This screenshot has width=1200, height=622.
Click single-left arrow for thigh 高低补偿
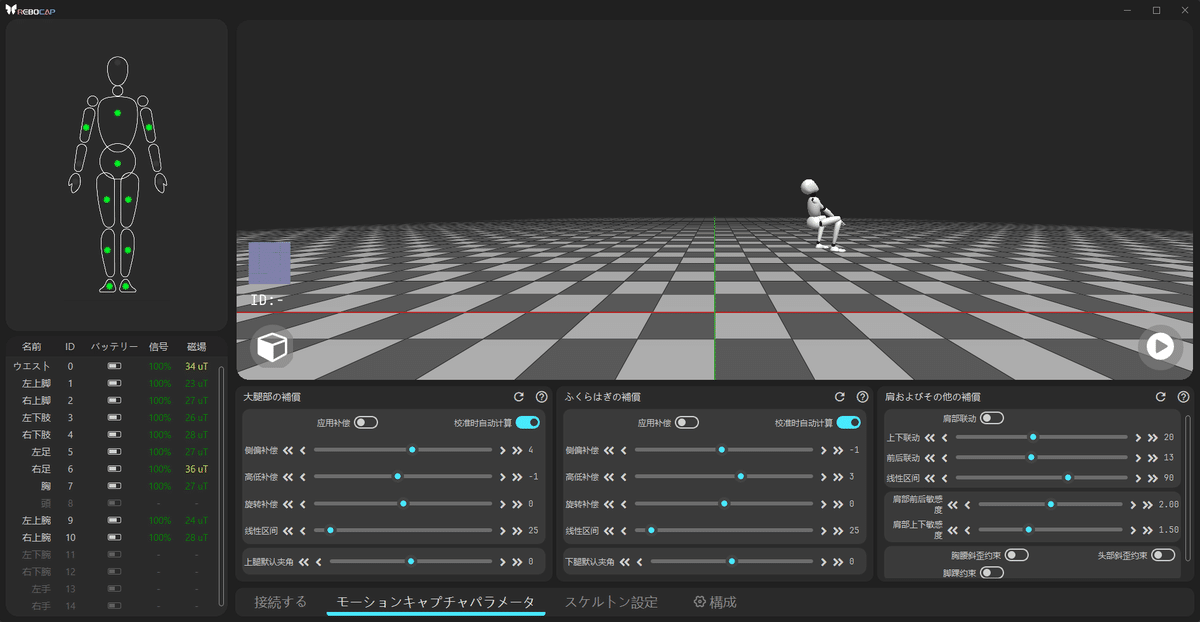(303, 476)
